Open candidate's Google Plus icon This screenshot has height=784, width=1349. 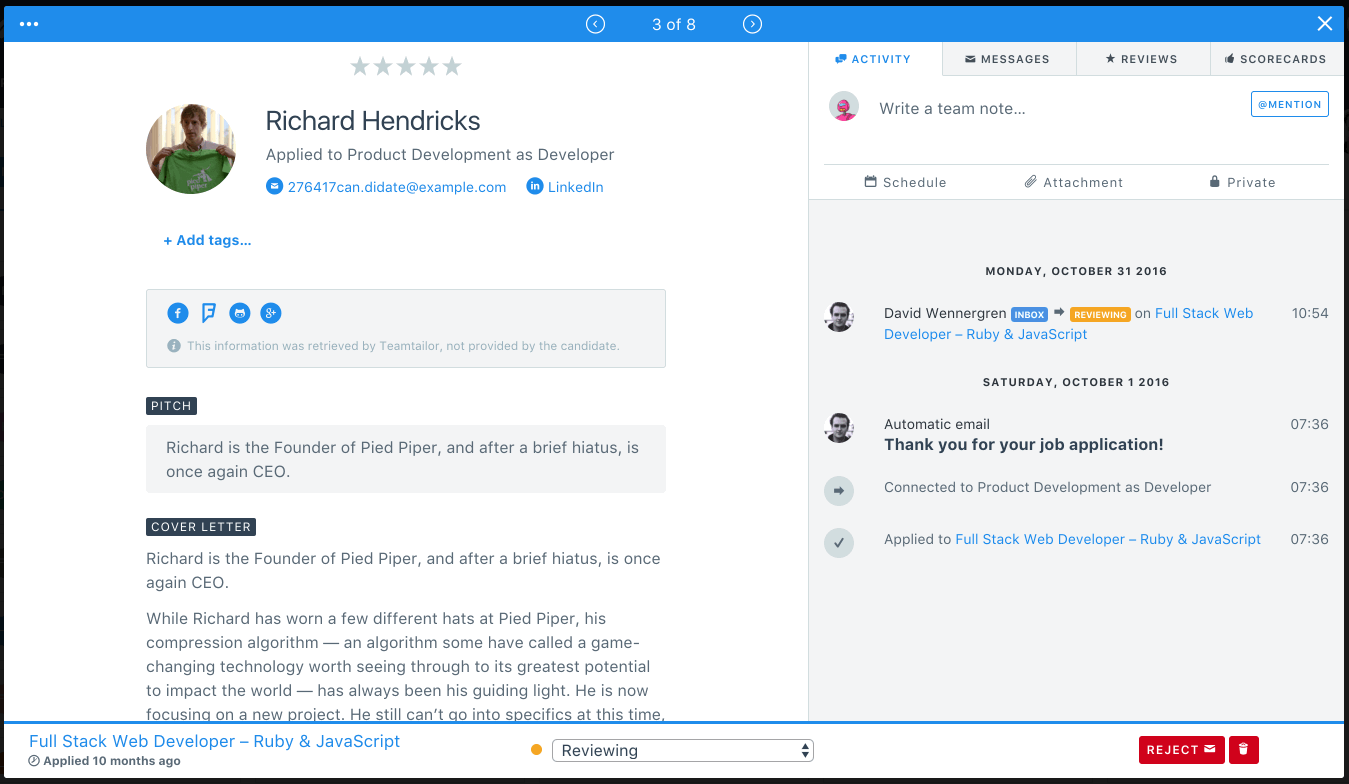click(x=270, y=313)
